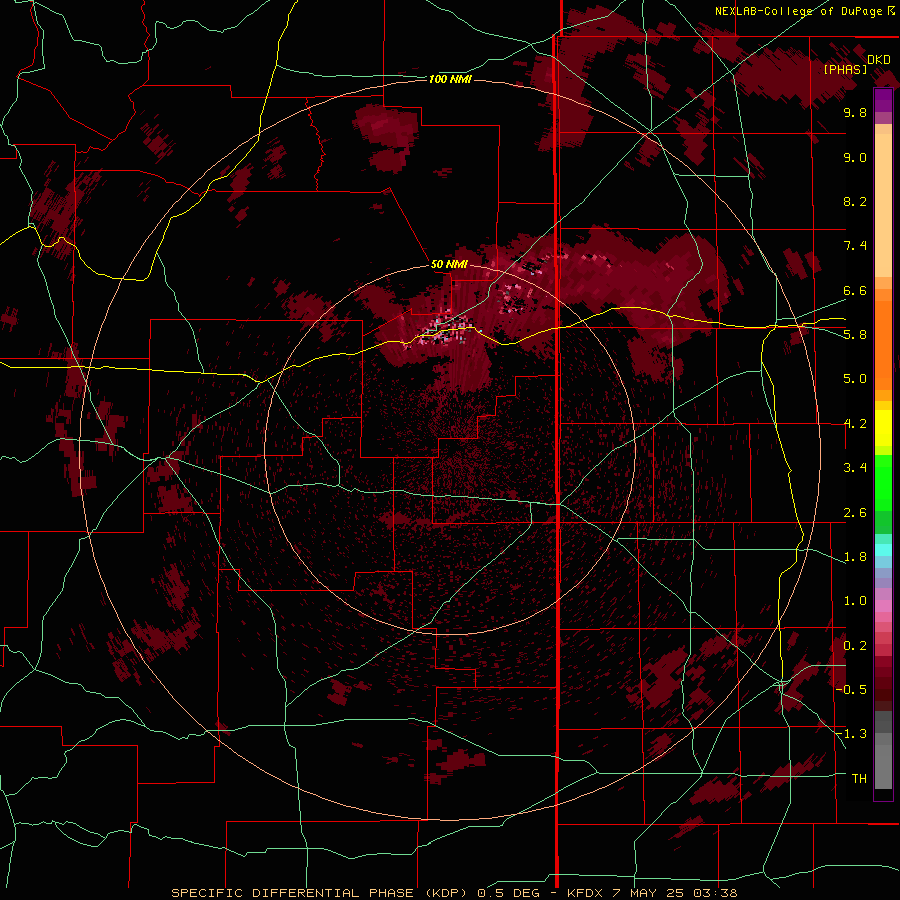Click the [PHAS] units label
Viewport: 900px width, 900px height.
(x=845, y=69)
